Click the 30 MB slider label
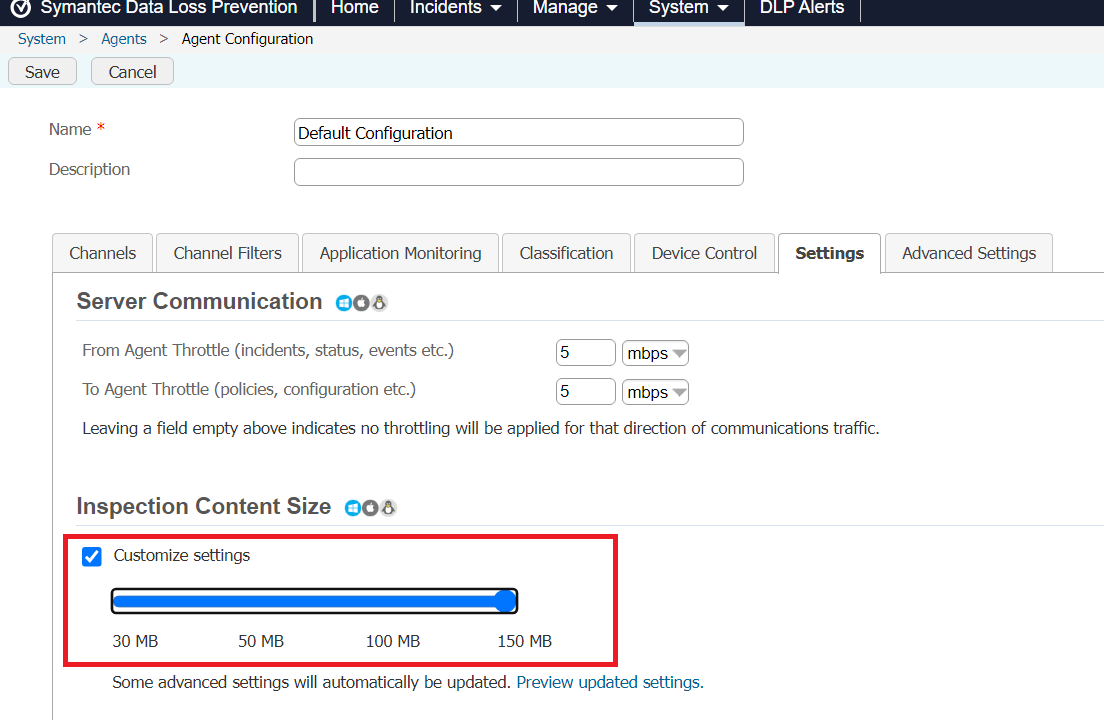This screenshot has height=720, width=1104. [x=135, y=641]
